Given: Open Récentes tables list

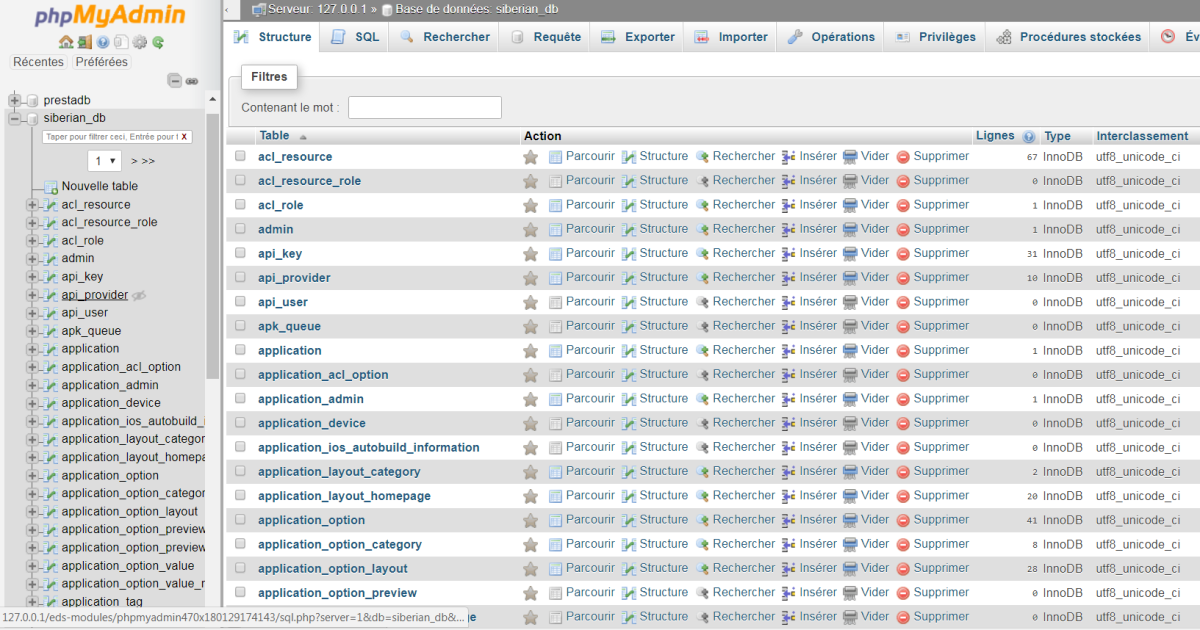Looking at the screenshot, I should [x=38, y=62].
